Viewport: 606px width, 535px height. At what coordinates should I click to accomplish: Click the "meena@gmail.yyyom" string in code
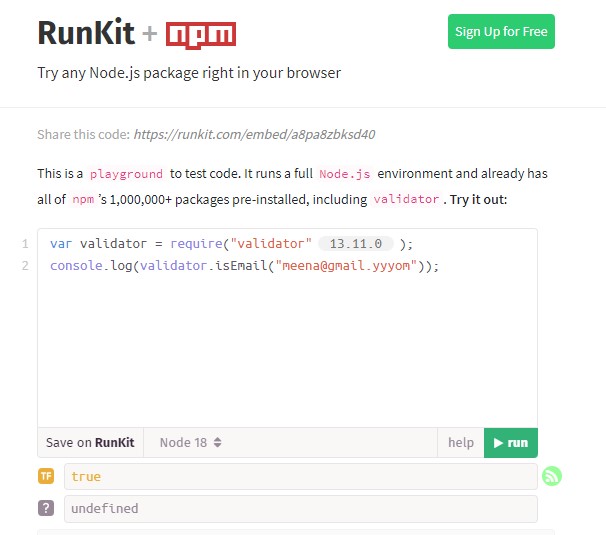point(346,266)
